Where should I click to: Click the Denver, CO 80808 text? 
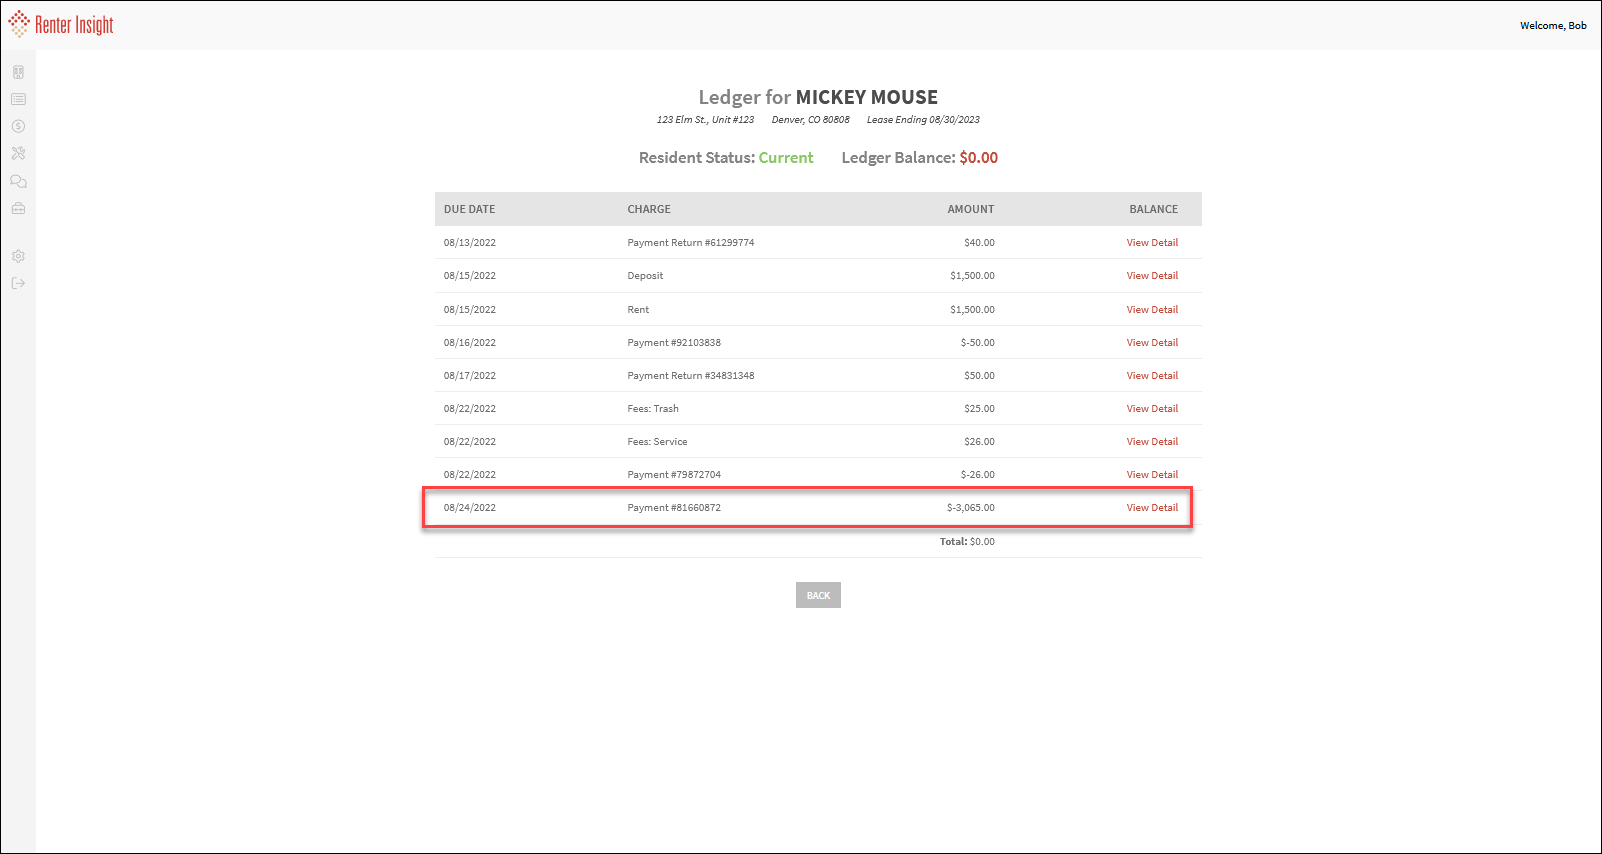(x=810, y=120)
